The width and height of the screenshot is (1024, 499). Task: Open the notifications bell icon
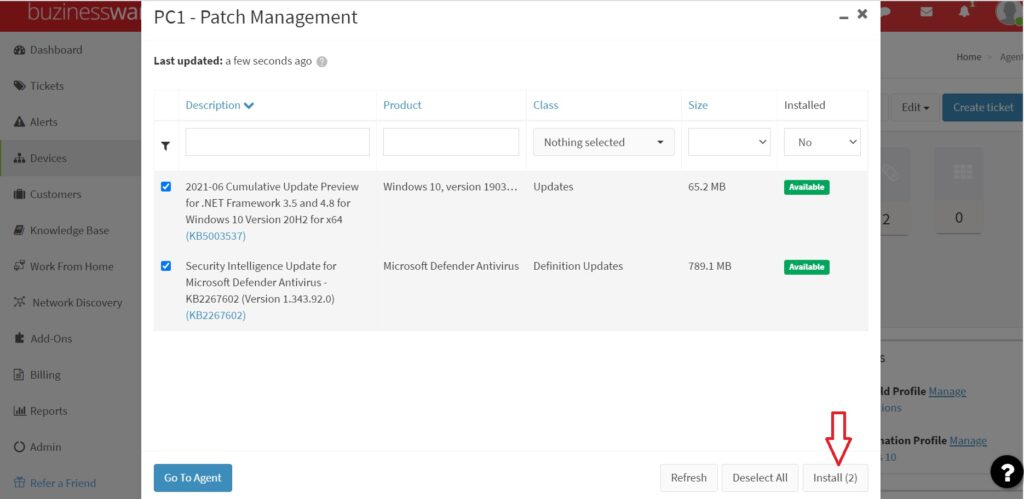pyautogui.click(x=964, y=12)
